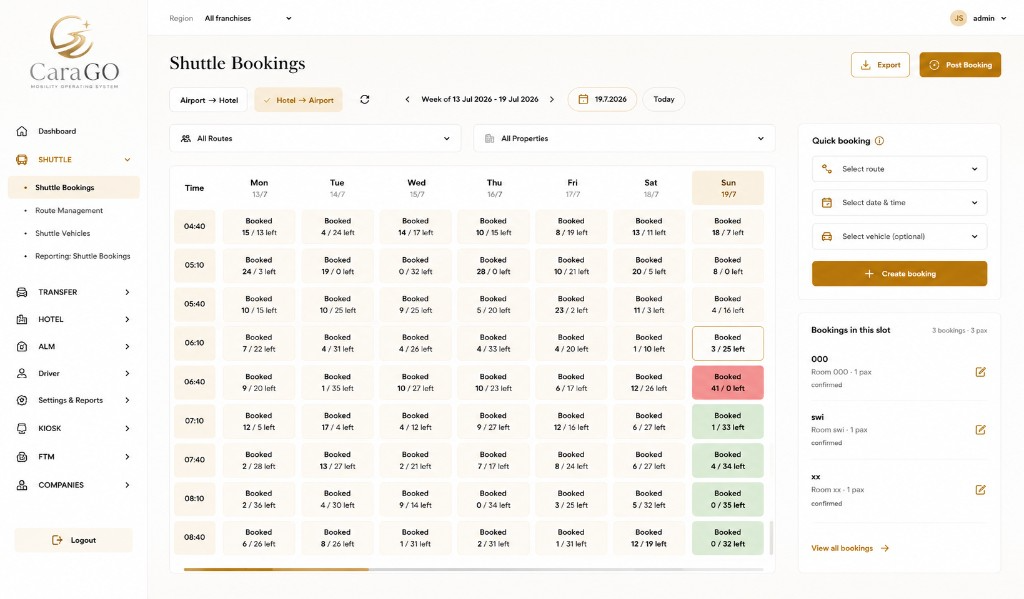Select Tuesday 07:40 slot 13 / 27 left
Viewport: 1024px width, 599px height.
338,461
